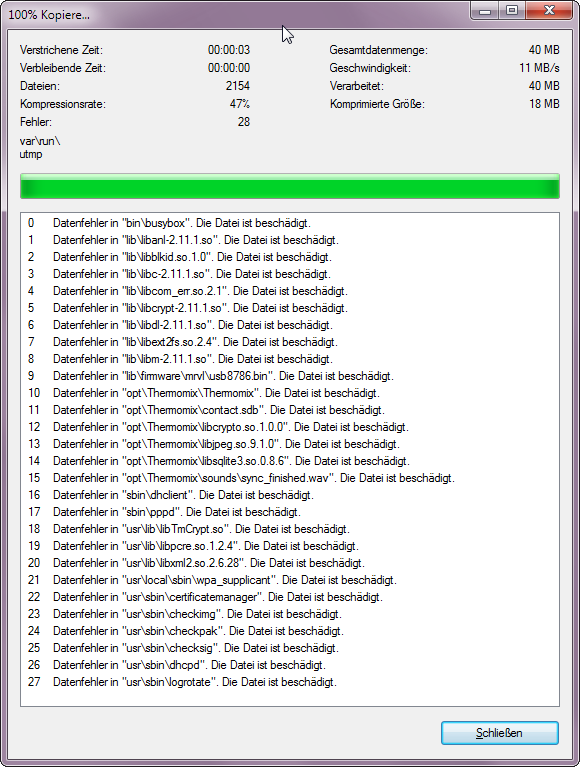Select error row "sync_finished.wav"

pyautogui.click(x=290, y=478)
